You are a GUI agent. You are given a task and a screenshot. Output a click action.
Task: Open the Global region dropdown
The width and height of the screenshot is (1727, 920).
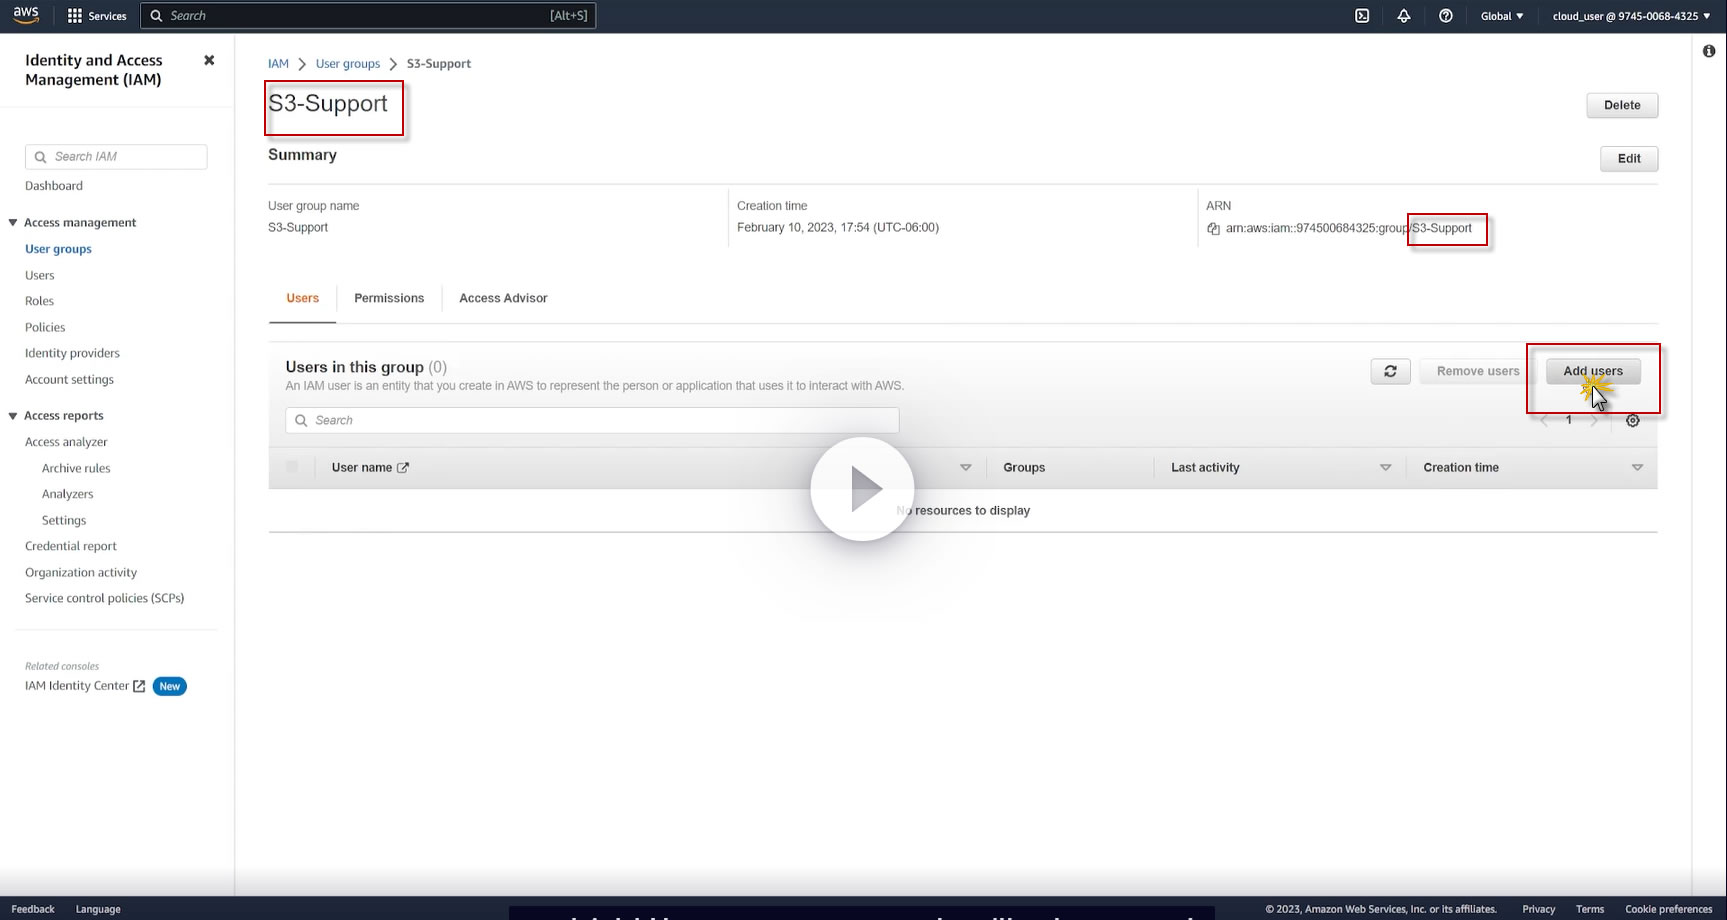coord(1502,16)
